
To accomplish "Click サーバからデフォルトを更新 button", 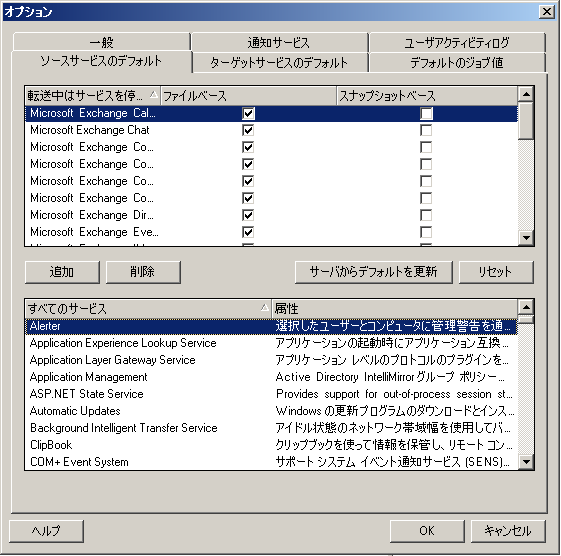I will point(373,272).
